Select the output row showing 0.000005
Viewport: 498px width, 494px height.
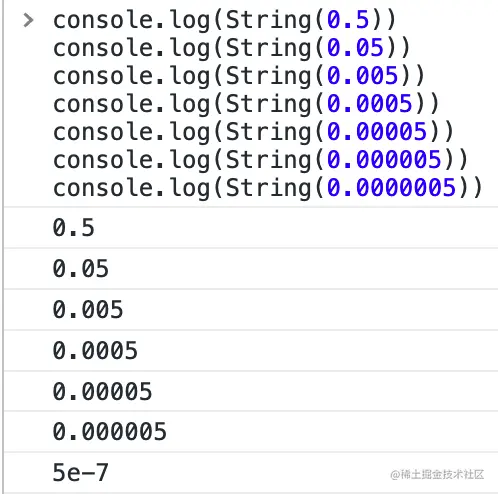251,432
